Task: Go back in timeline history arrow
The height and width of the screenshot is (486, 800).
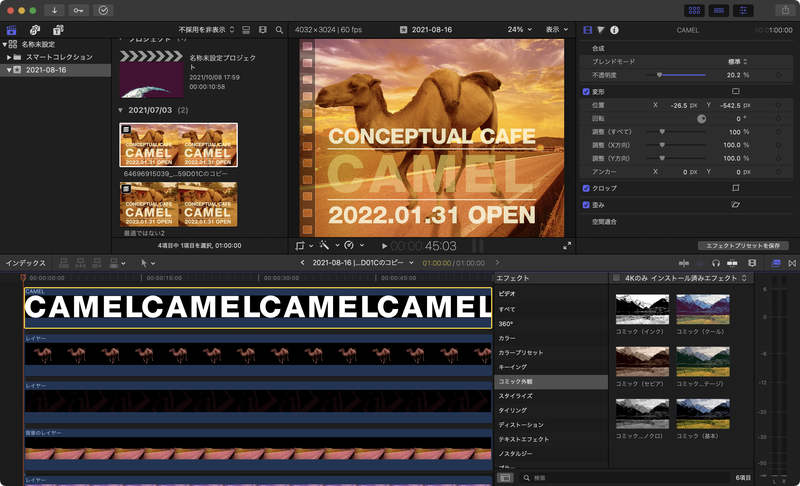Action: (x=302, y=263)
